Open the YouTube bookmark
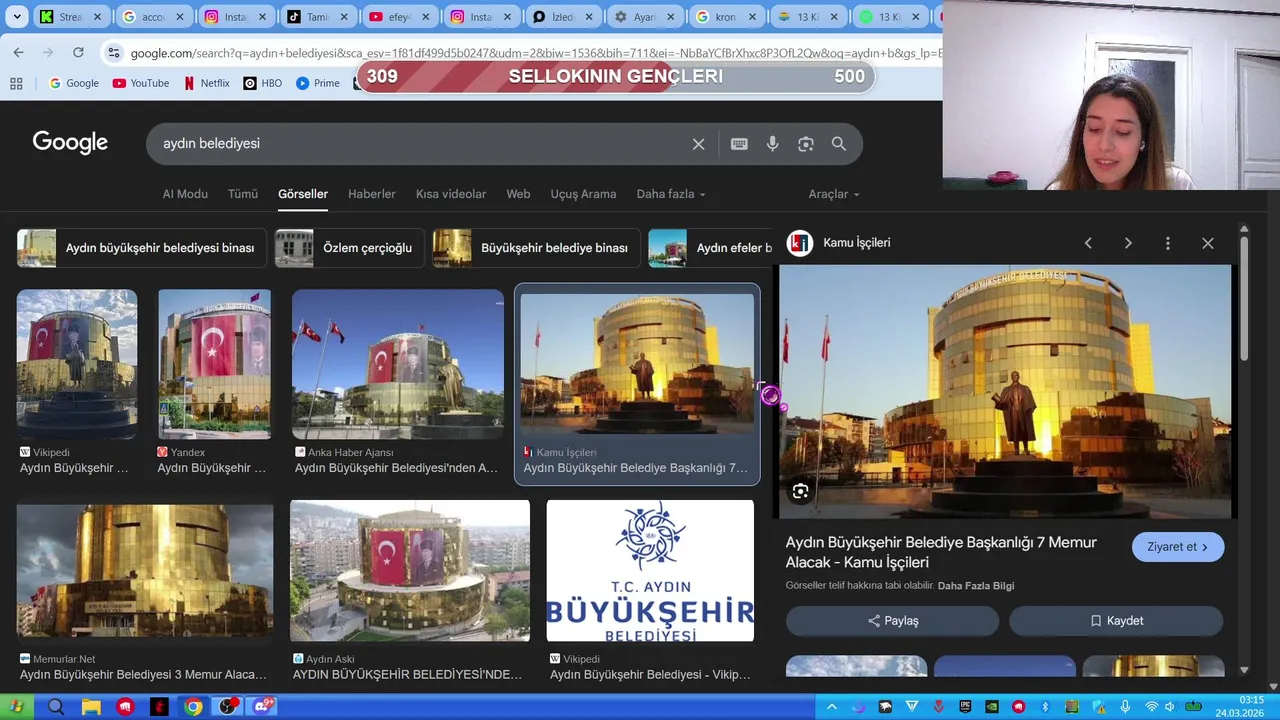Screen dimensions: 1280x720 [x=140, y=83]
